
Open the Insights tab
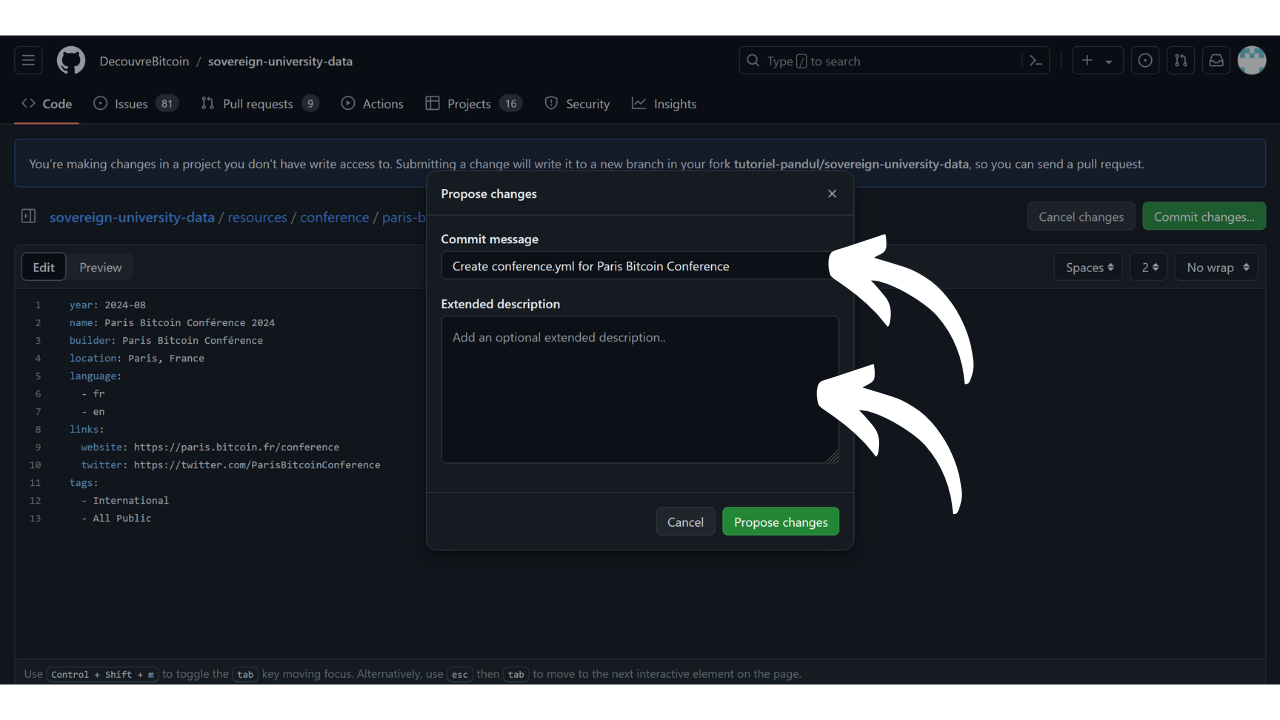point(664,104)
